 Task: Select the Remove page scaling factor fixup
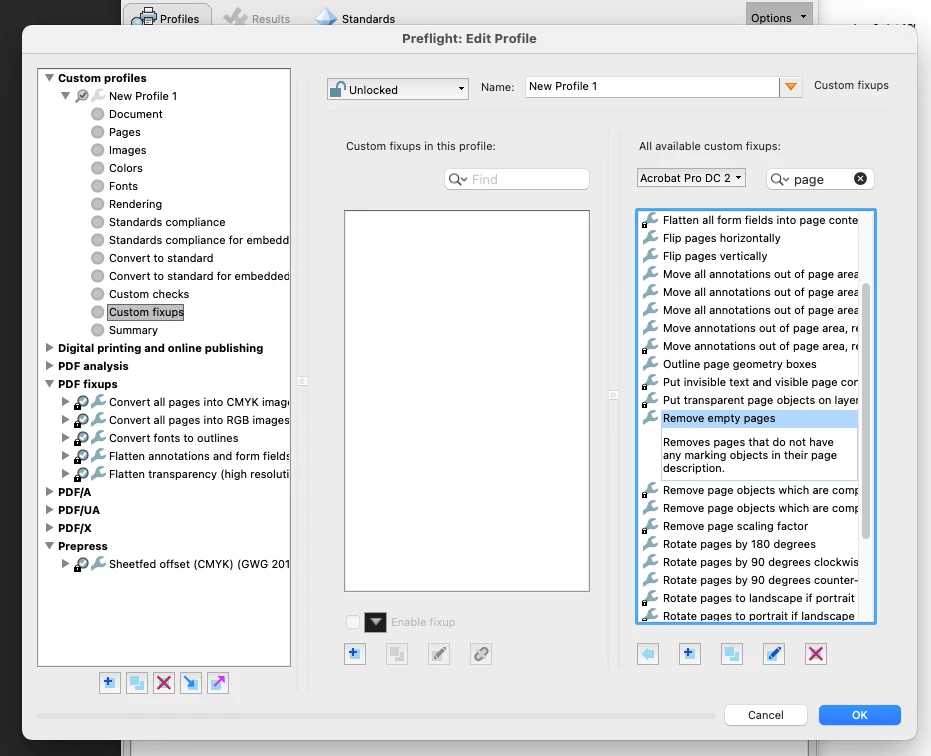[735, 526]
